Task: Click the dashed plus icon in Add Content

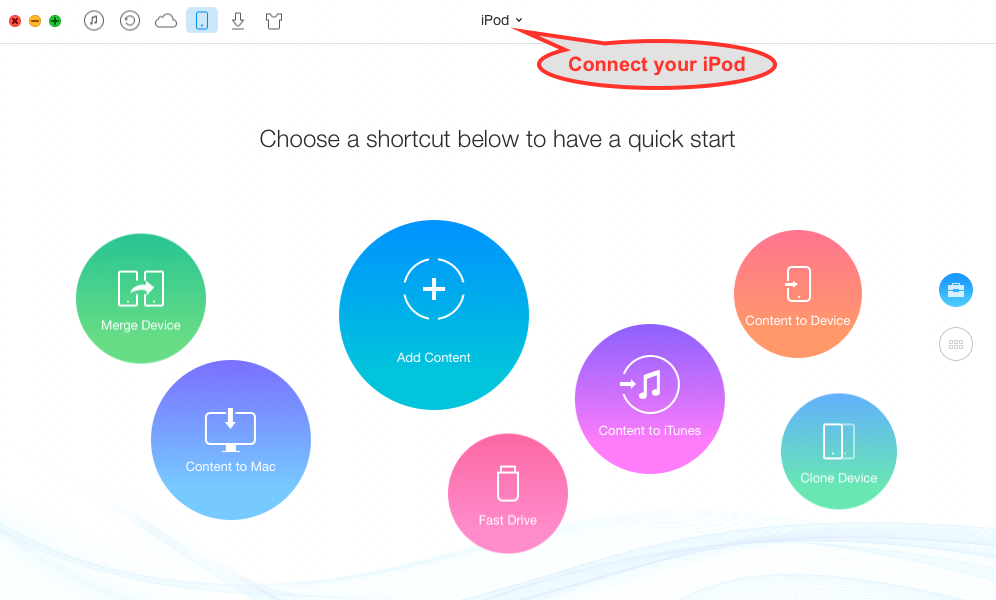Action: [x=434, y=289]
